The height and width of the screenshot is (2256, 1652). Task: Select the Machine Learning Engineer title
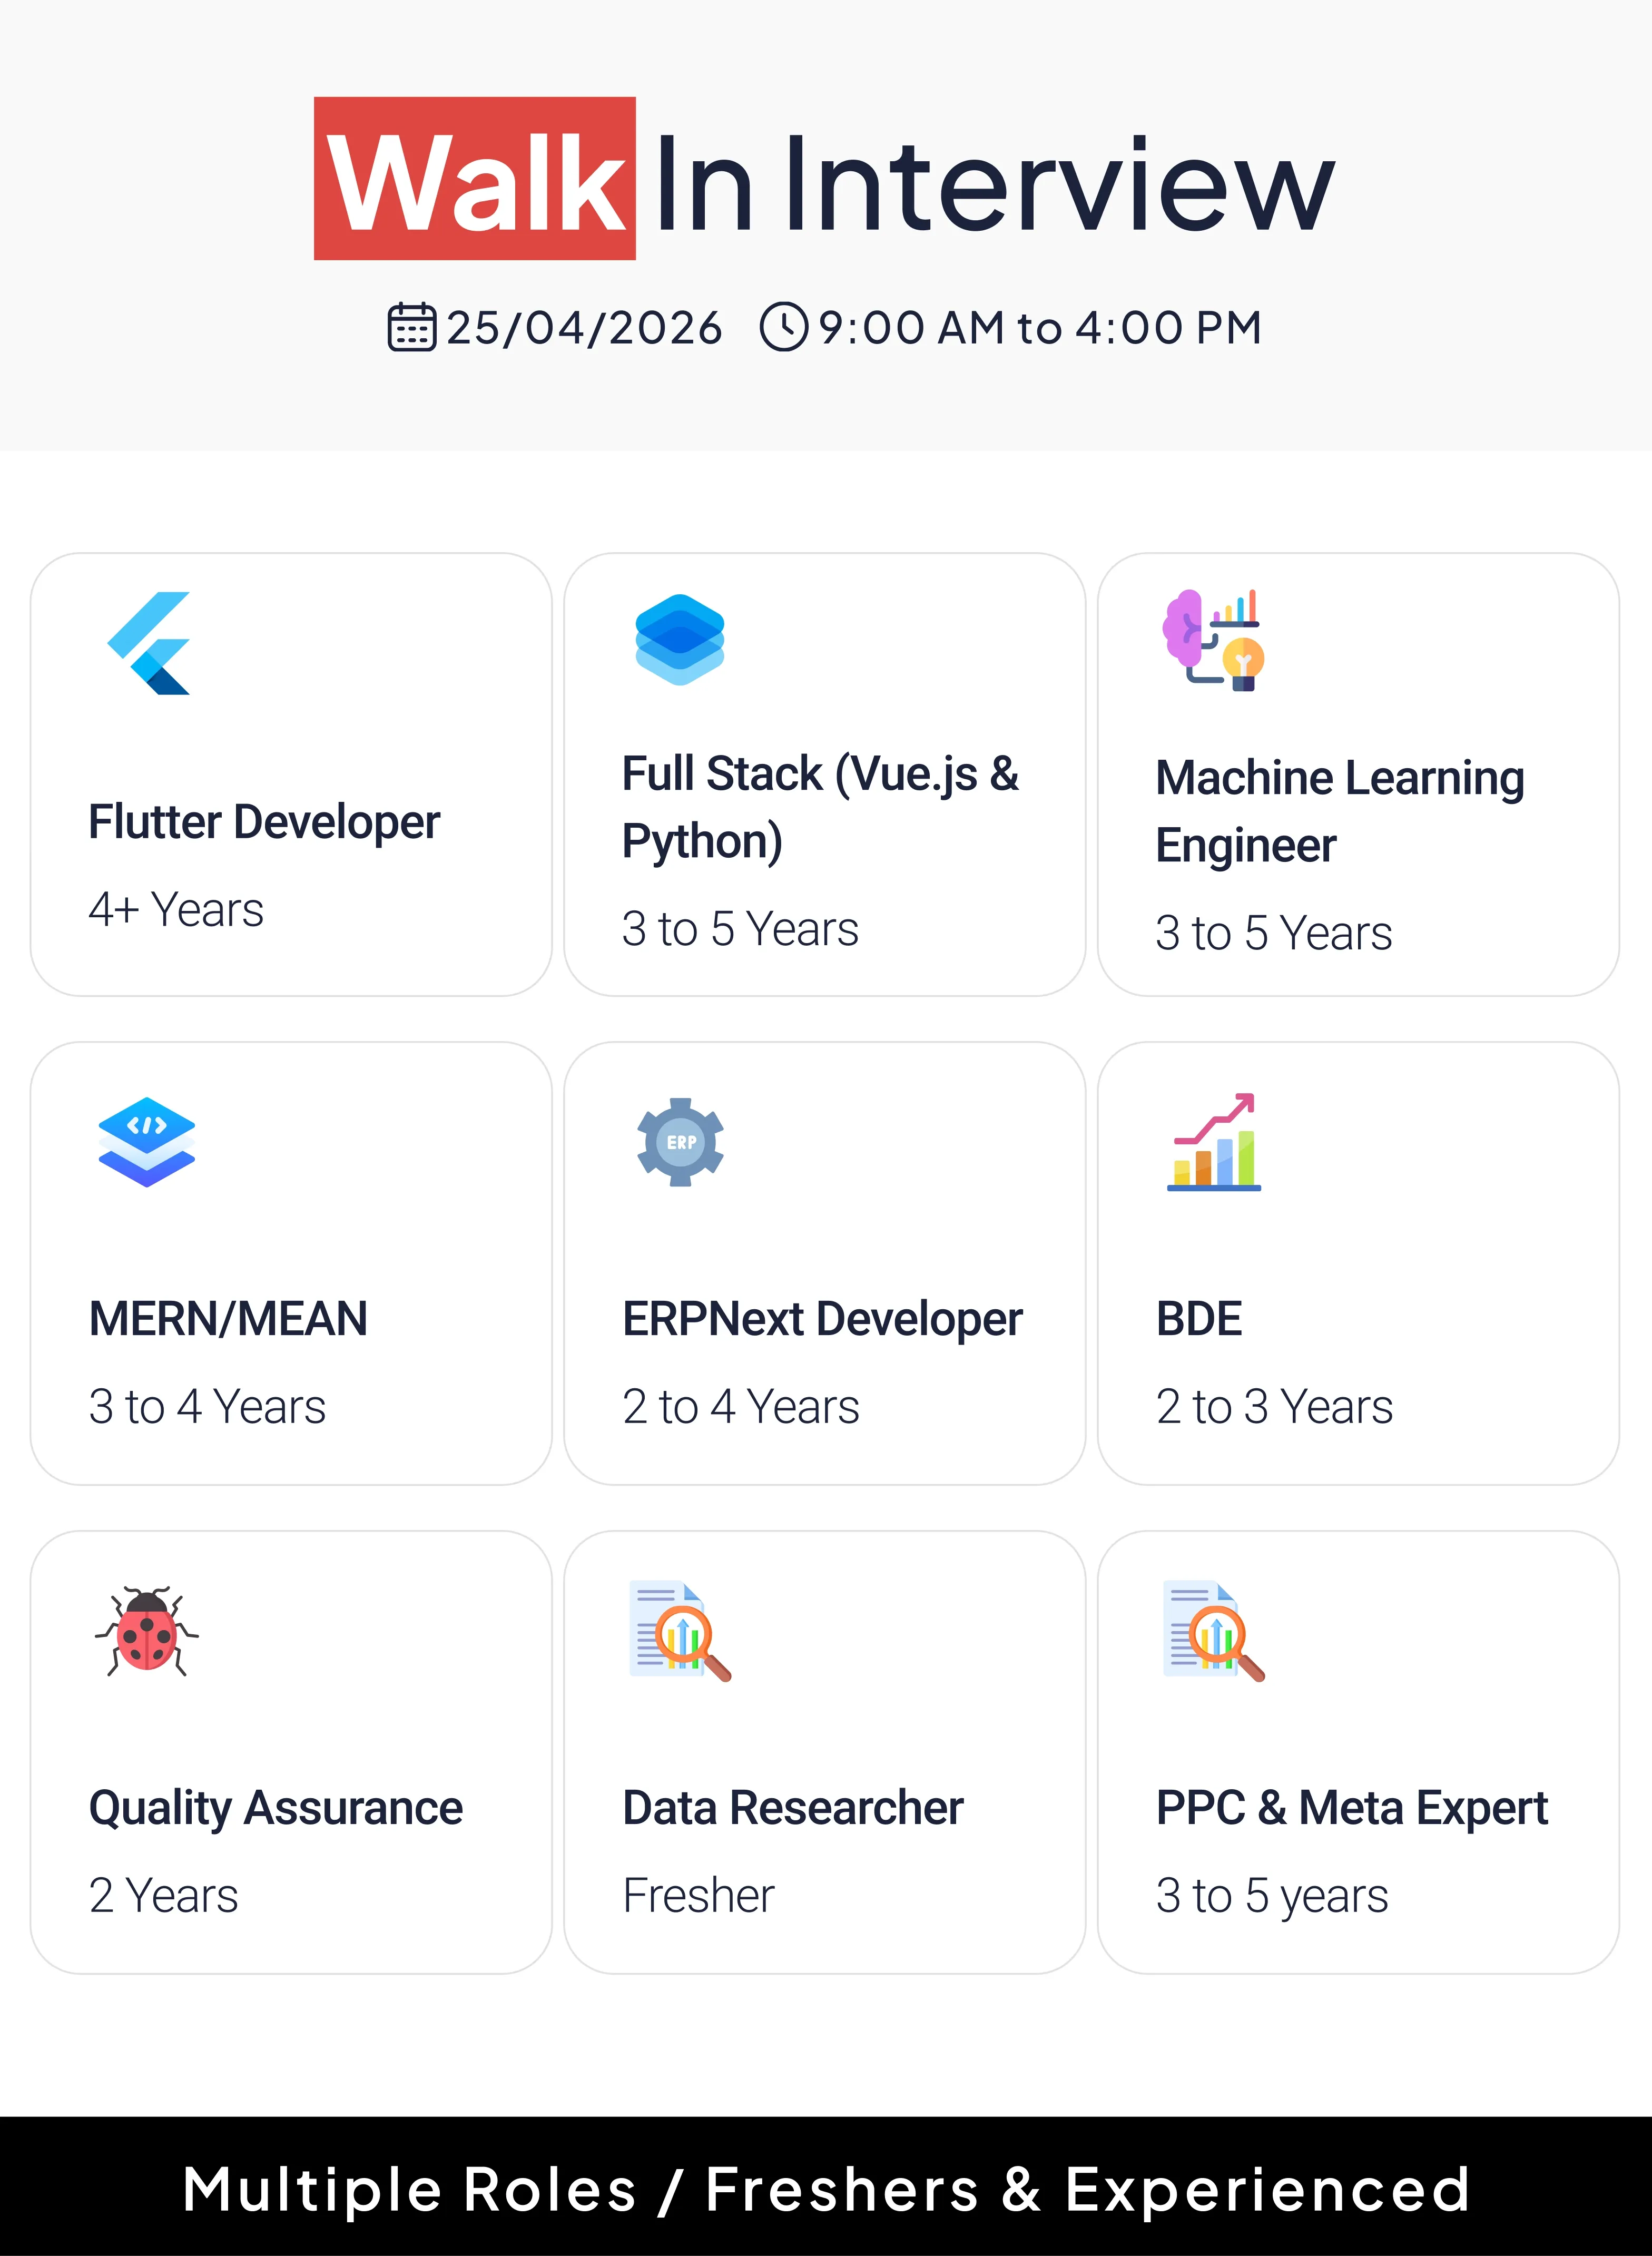(1340, 811)
